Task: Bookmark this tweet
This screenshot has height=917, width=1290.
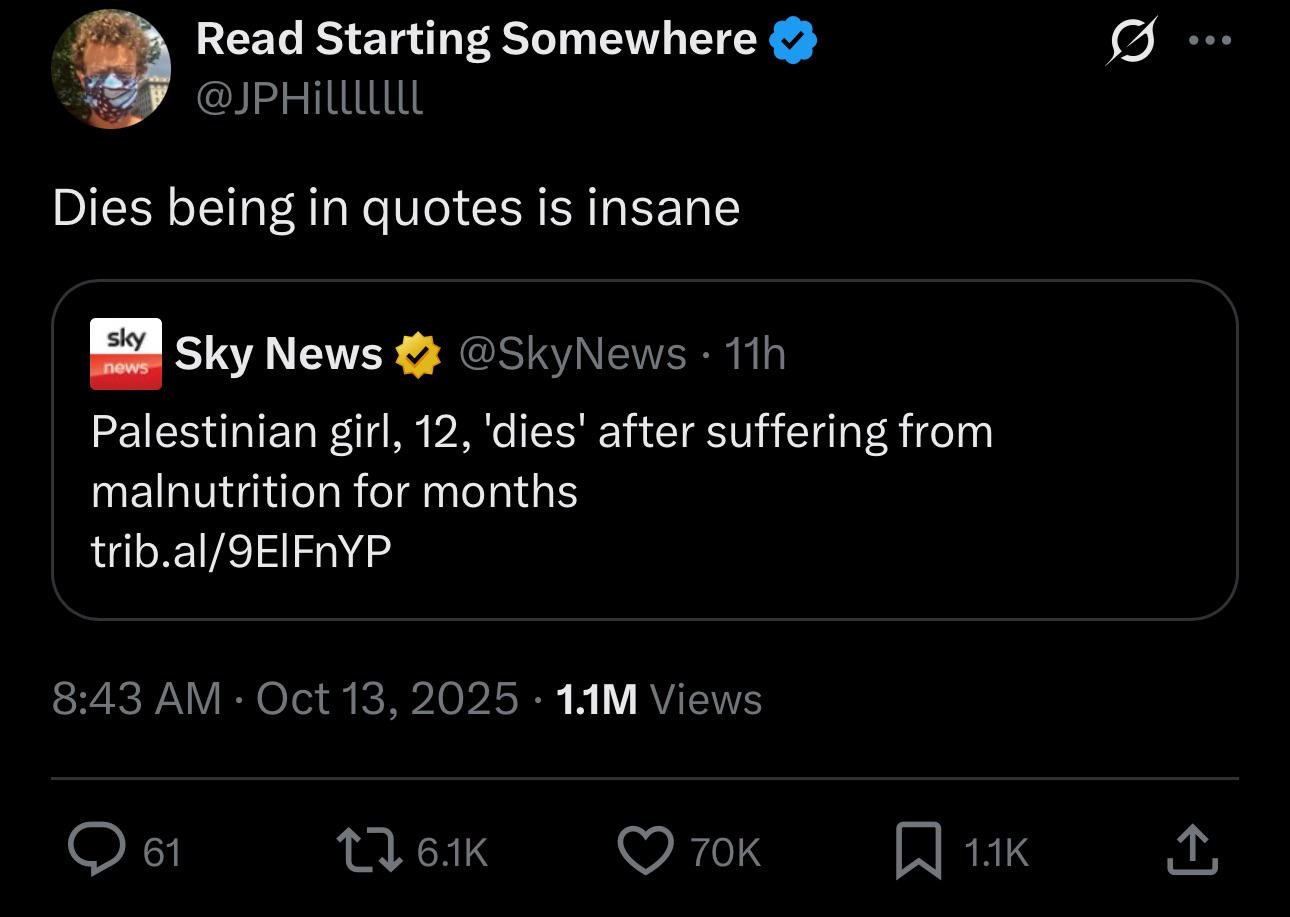Action: click(x=918, y=851)
